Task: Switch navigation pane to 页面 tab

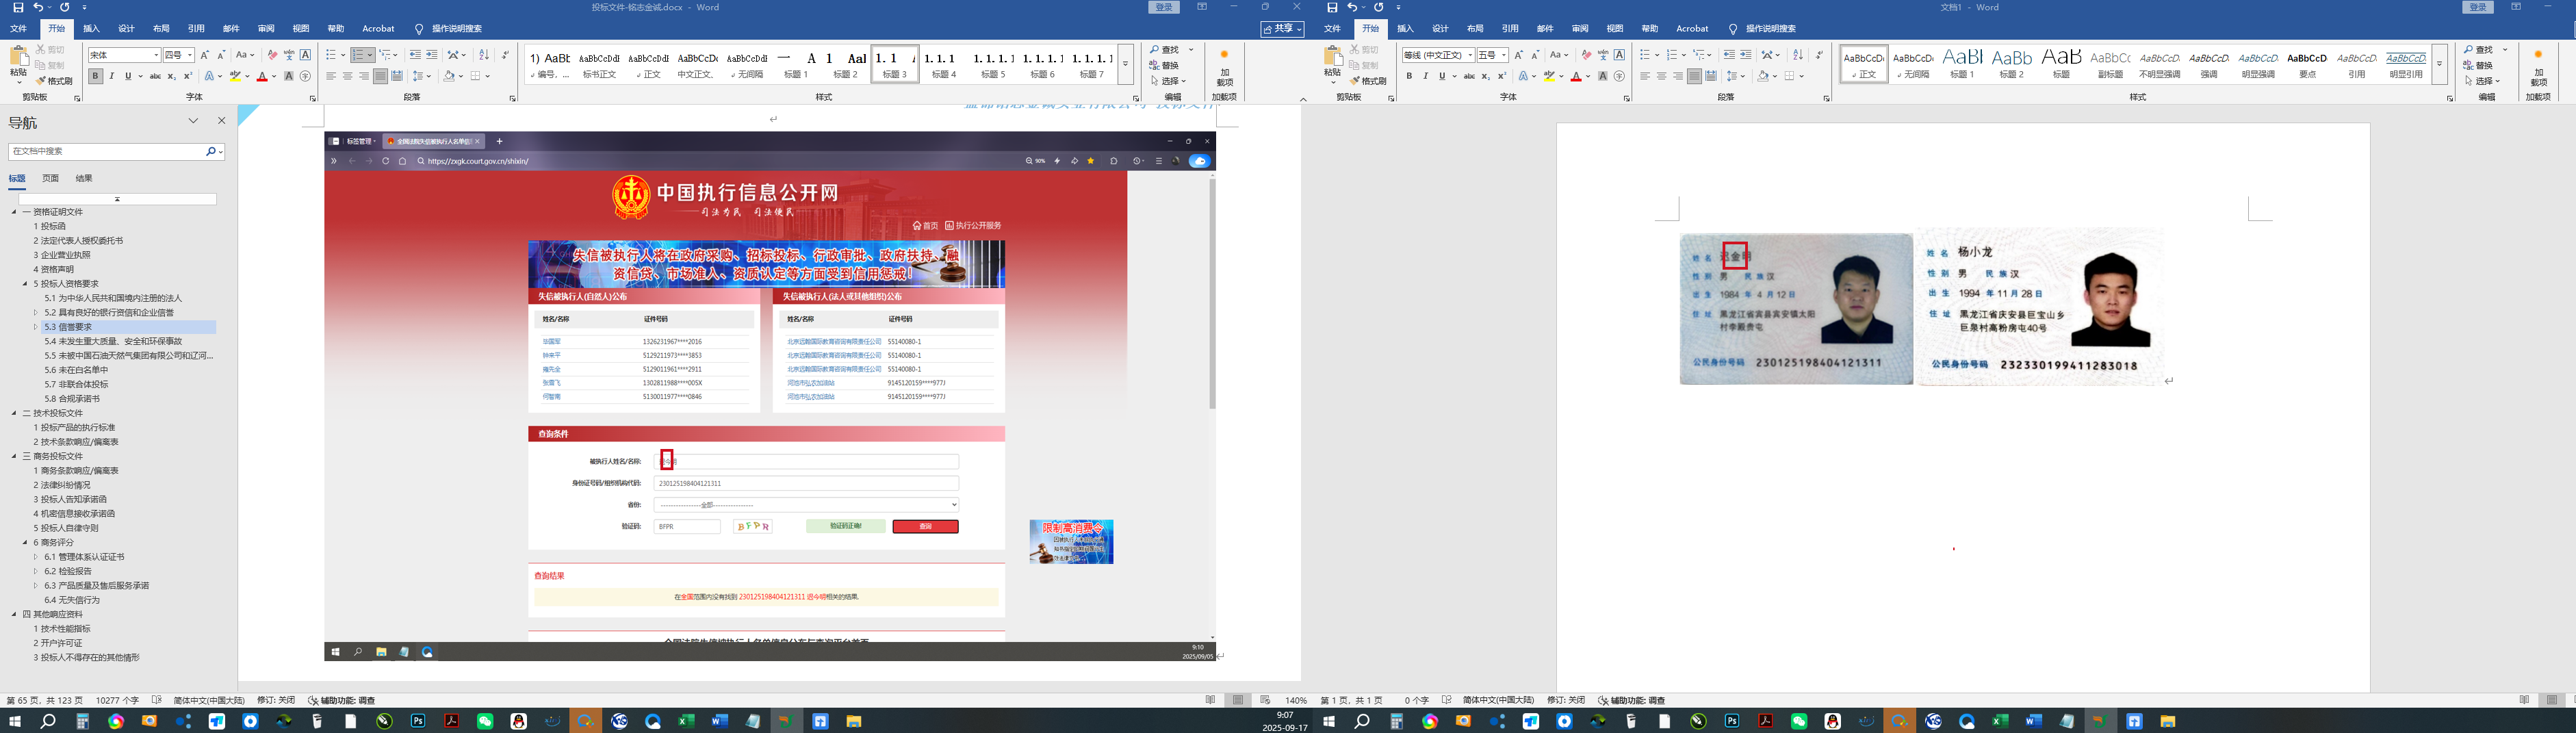Action: pyautogui.click(x=51, y=178)
